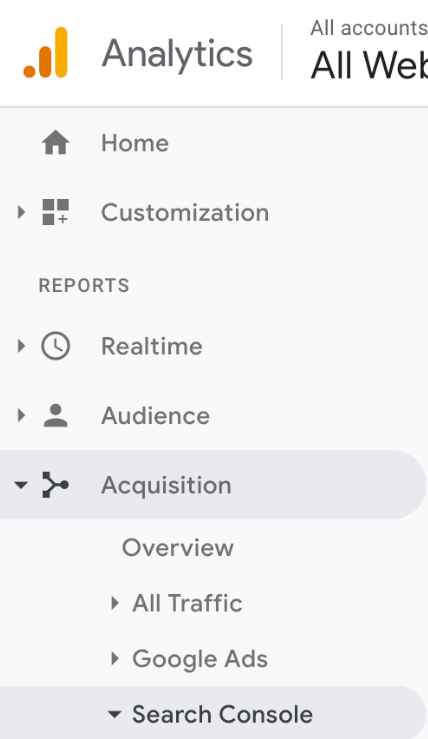Click the Acquisition branching arrows icon

pyautogui.click(x=56, y=484)
